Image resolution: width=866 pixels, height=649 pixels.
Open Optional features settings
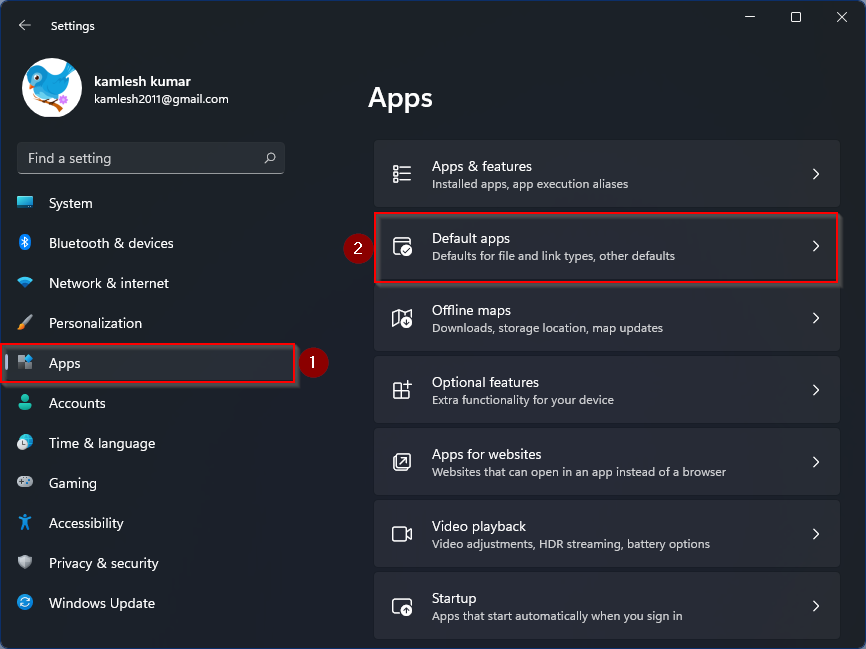tap(606, 390)
